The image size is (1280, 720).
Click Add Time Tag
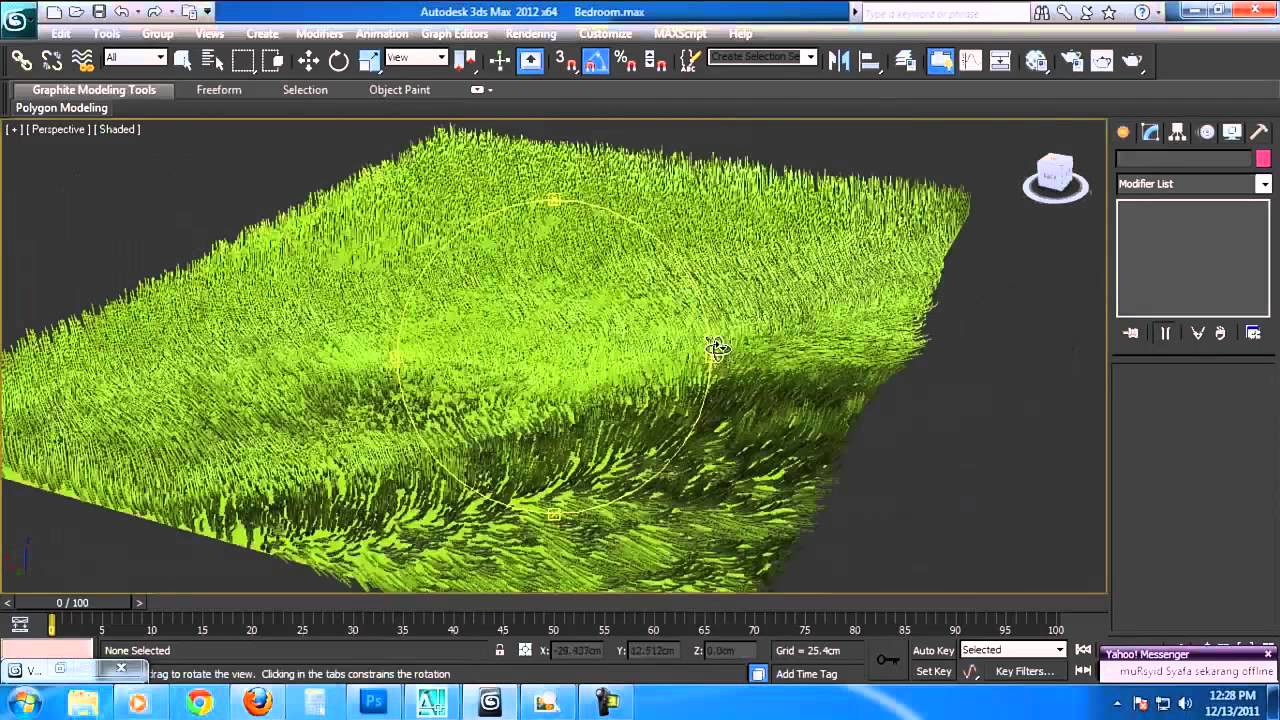pyautogui.click(x=806, y=674)
